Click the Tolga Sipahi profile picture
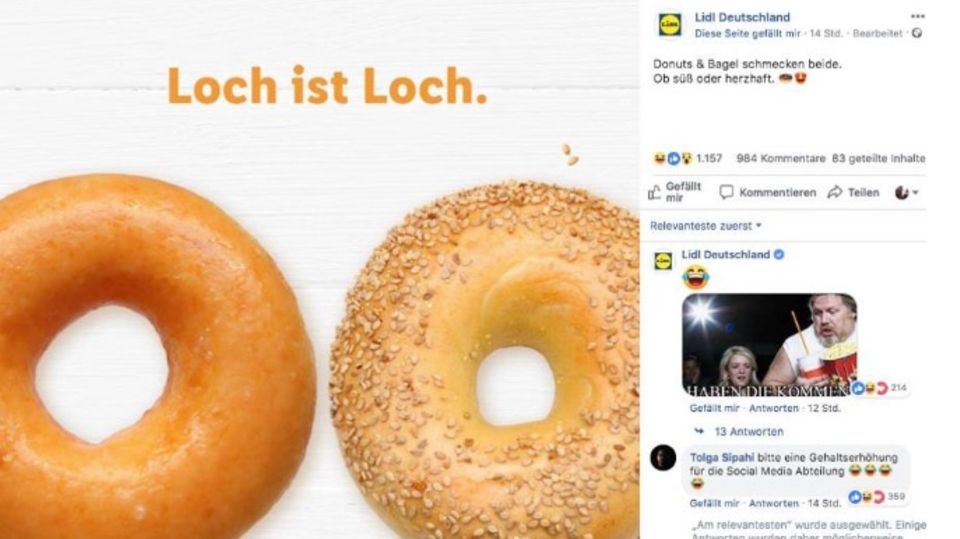960x539 pixels. 663,458
